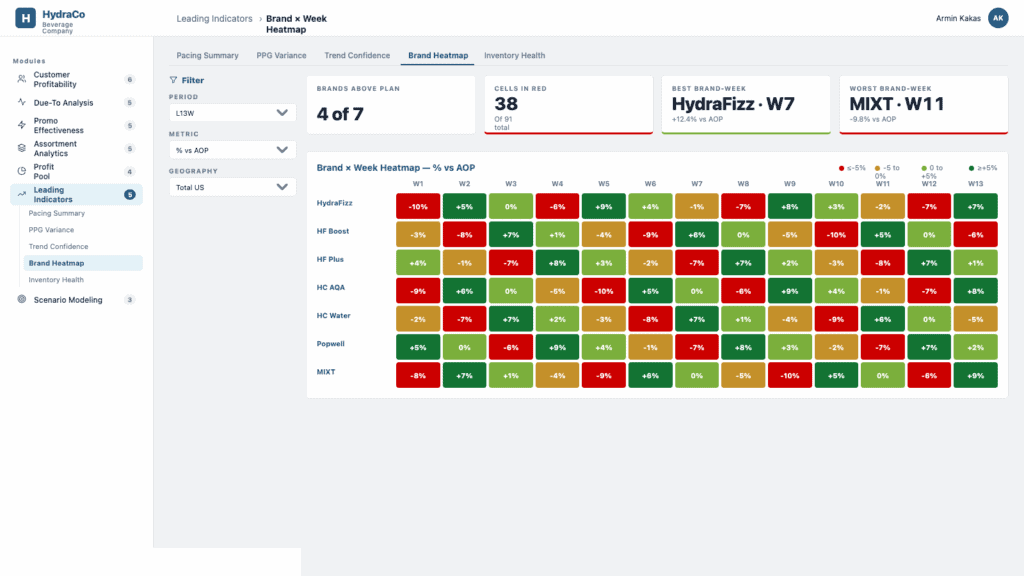Select the Brand Heatmap tab
The image size is (1024, 576).
(x=438, y=56)
